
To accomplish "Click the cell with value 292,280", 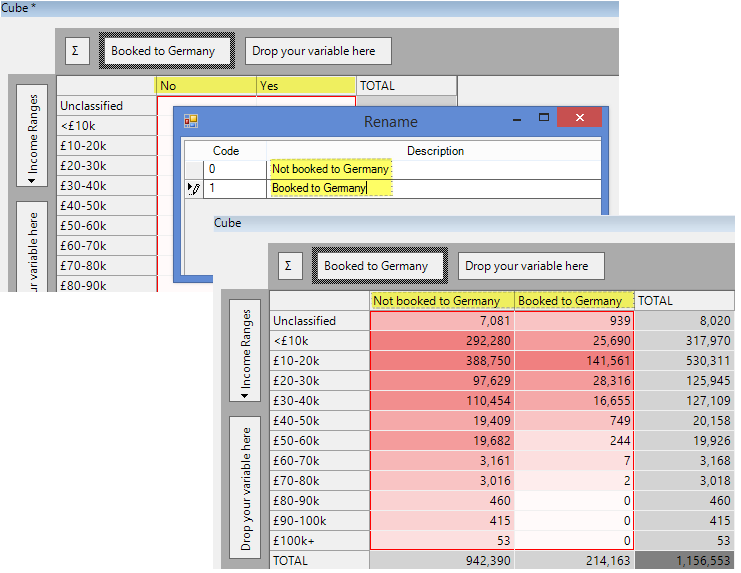I will (x=442, y=341).
